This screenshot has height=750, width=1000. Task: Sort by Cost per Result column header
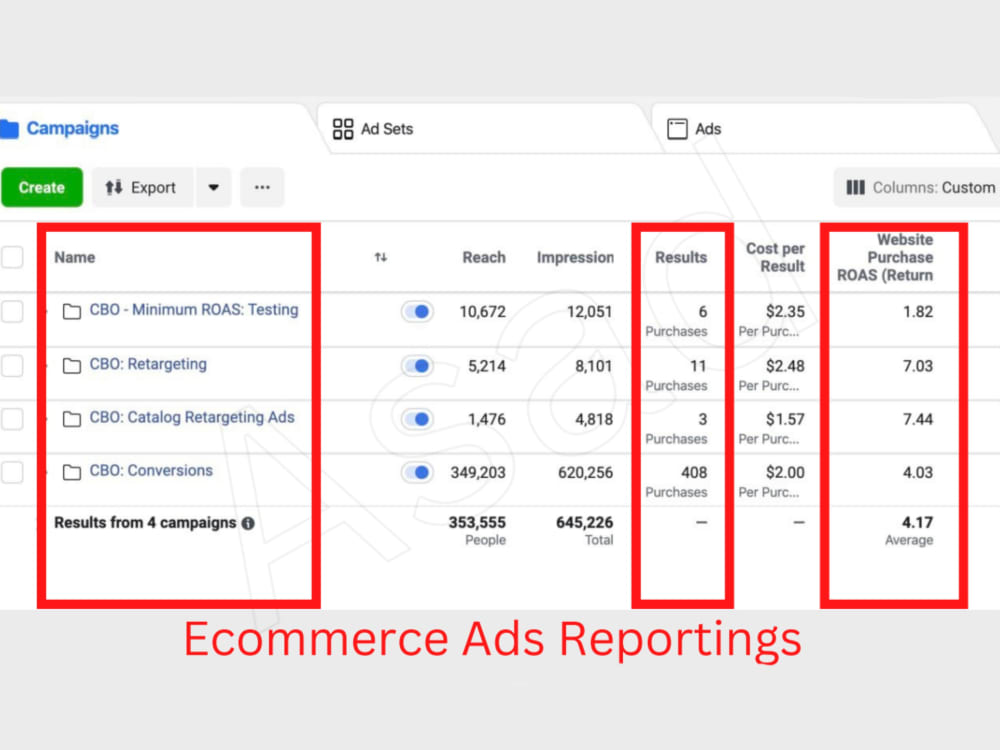click(776, 258)
